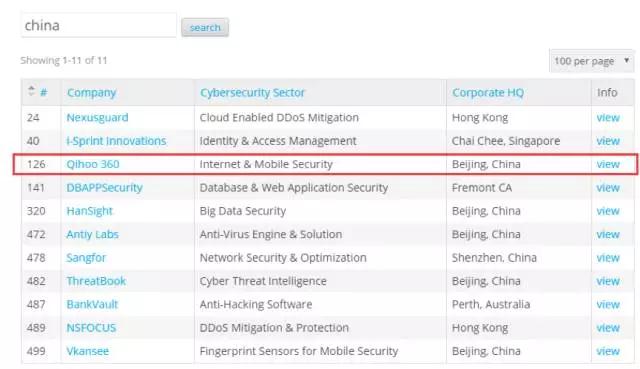This screenshot has width=640, height=369.
Task: Open the BankVault company link
Action: [92, 304]
